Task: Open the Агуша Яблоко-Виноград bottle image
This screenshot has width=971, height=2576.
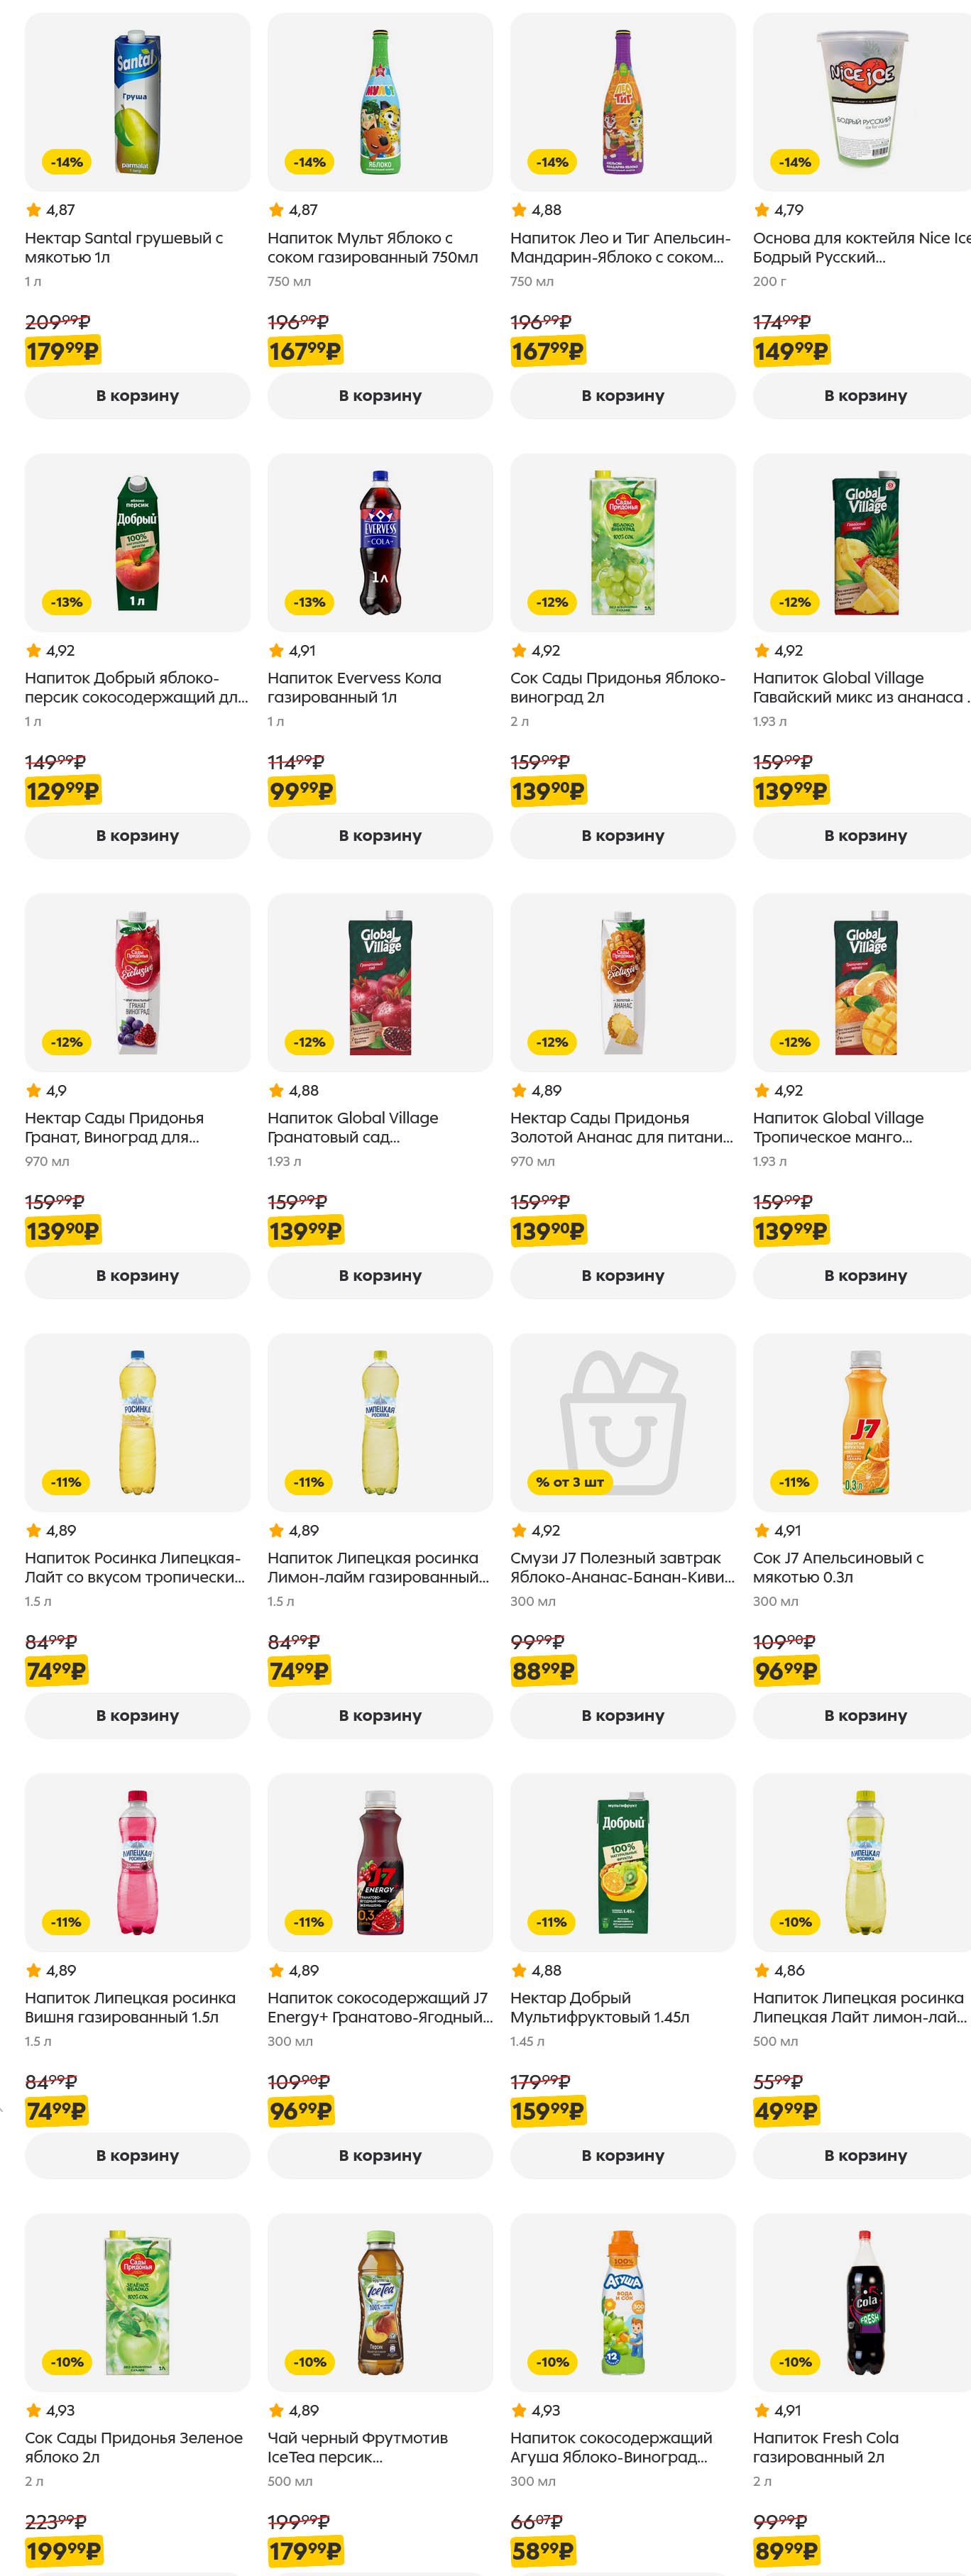Action: pos(622,2302)
